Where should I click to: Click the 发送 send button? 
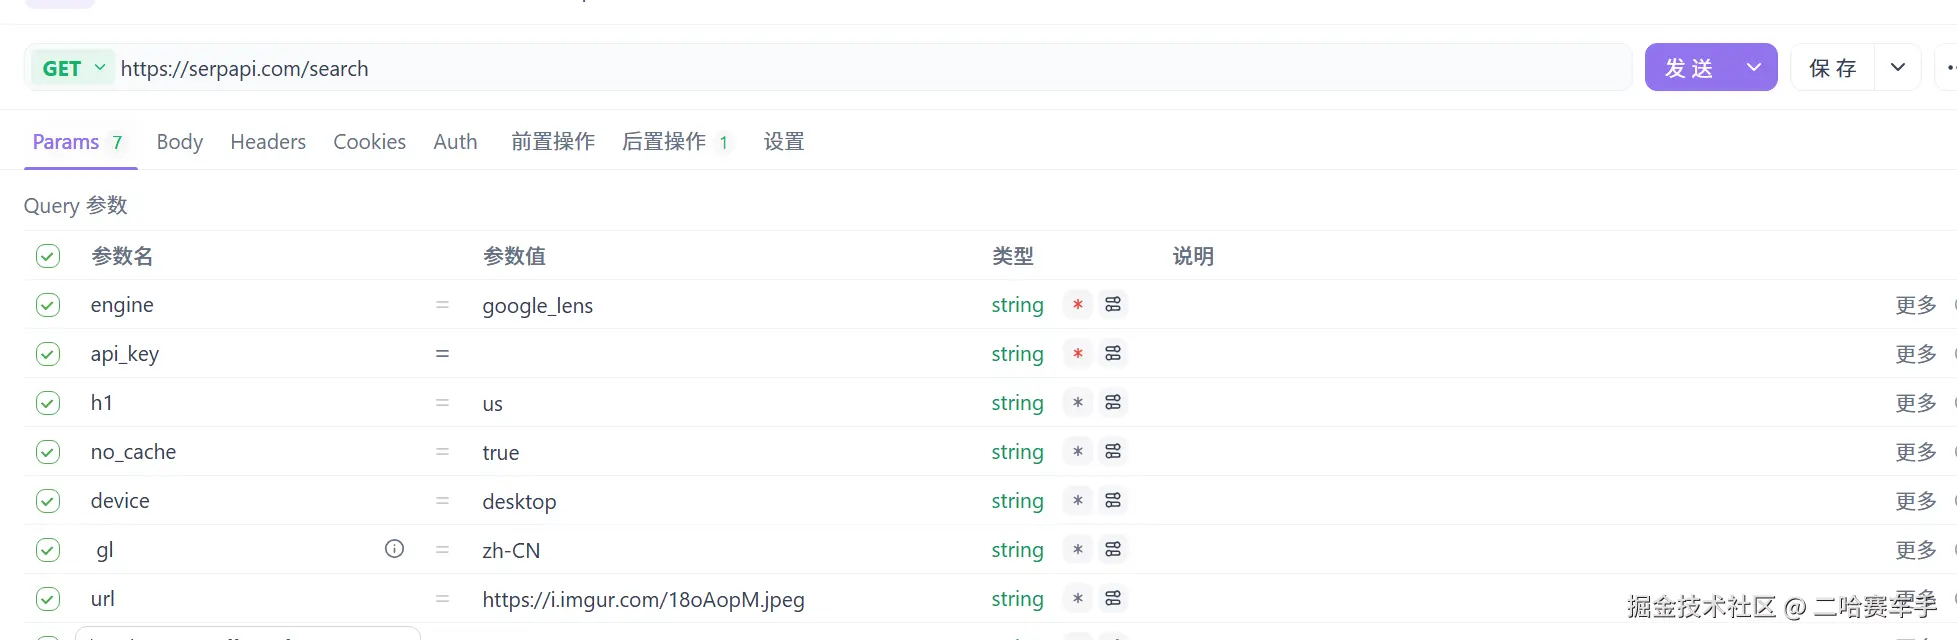tap(1689, 67)
